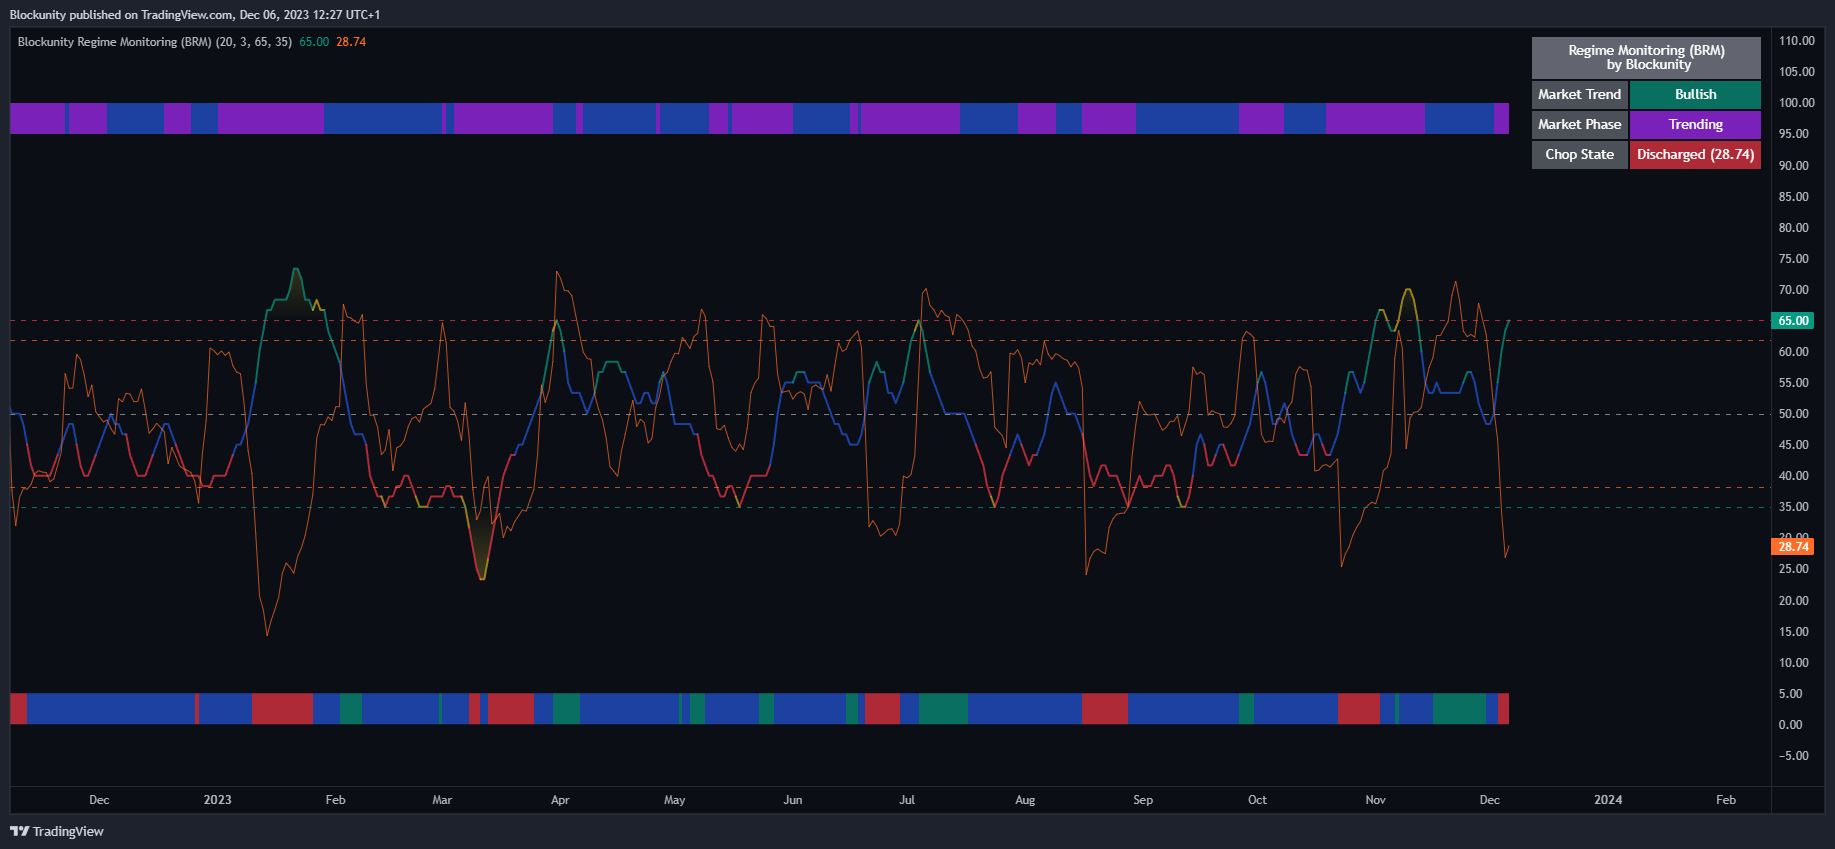
Task: Click the -5.00 level on price axis
Action: tap(1794, 756)
